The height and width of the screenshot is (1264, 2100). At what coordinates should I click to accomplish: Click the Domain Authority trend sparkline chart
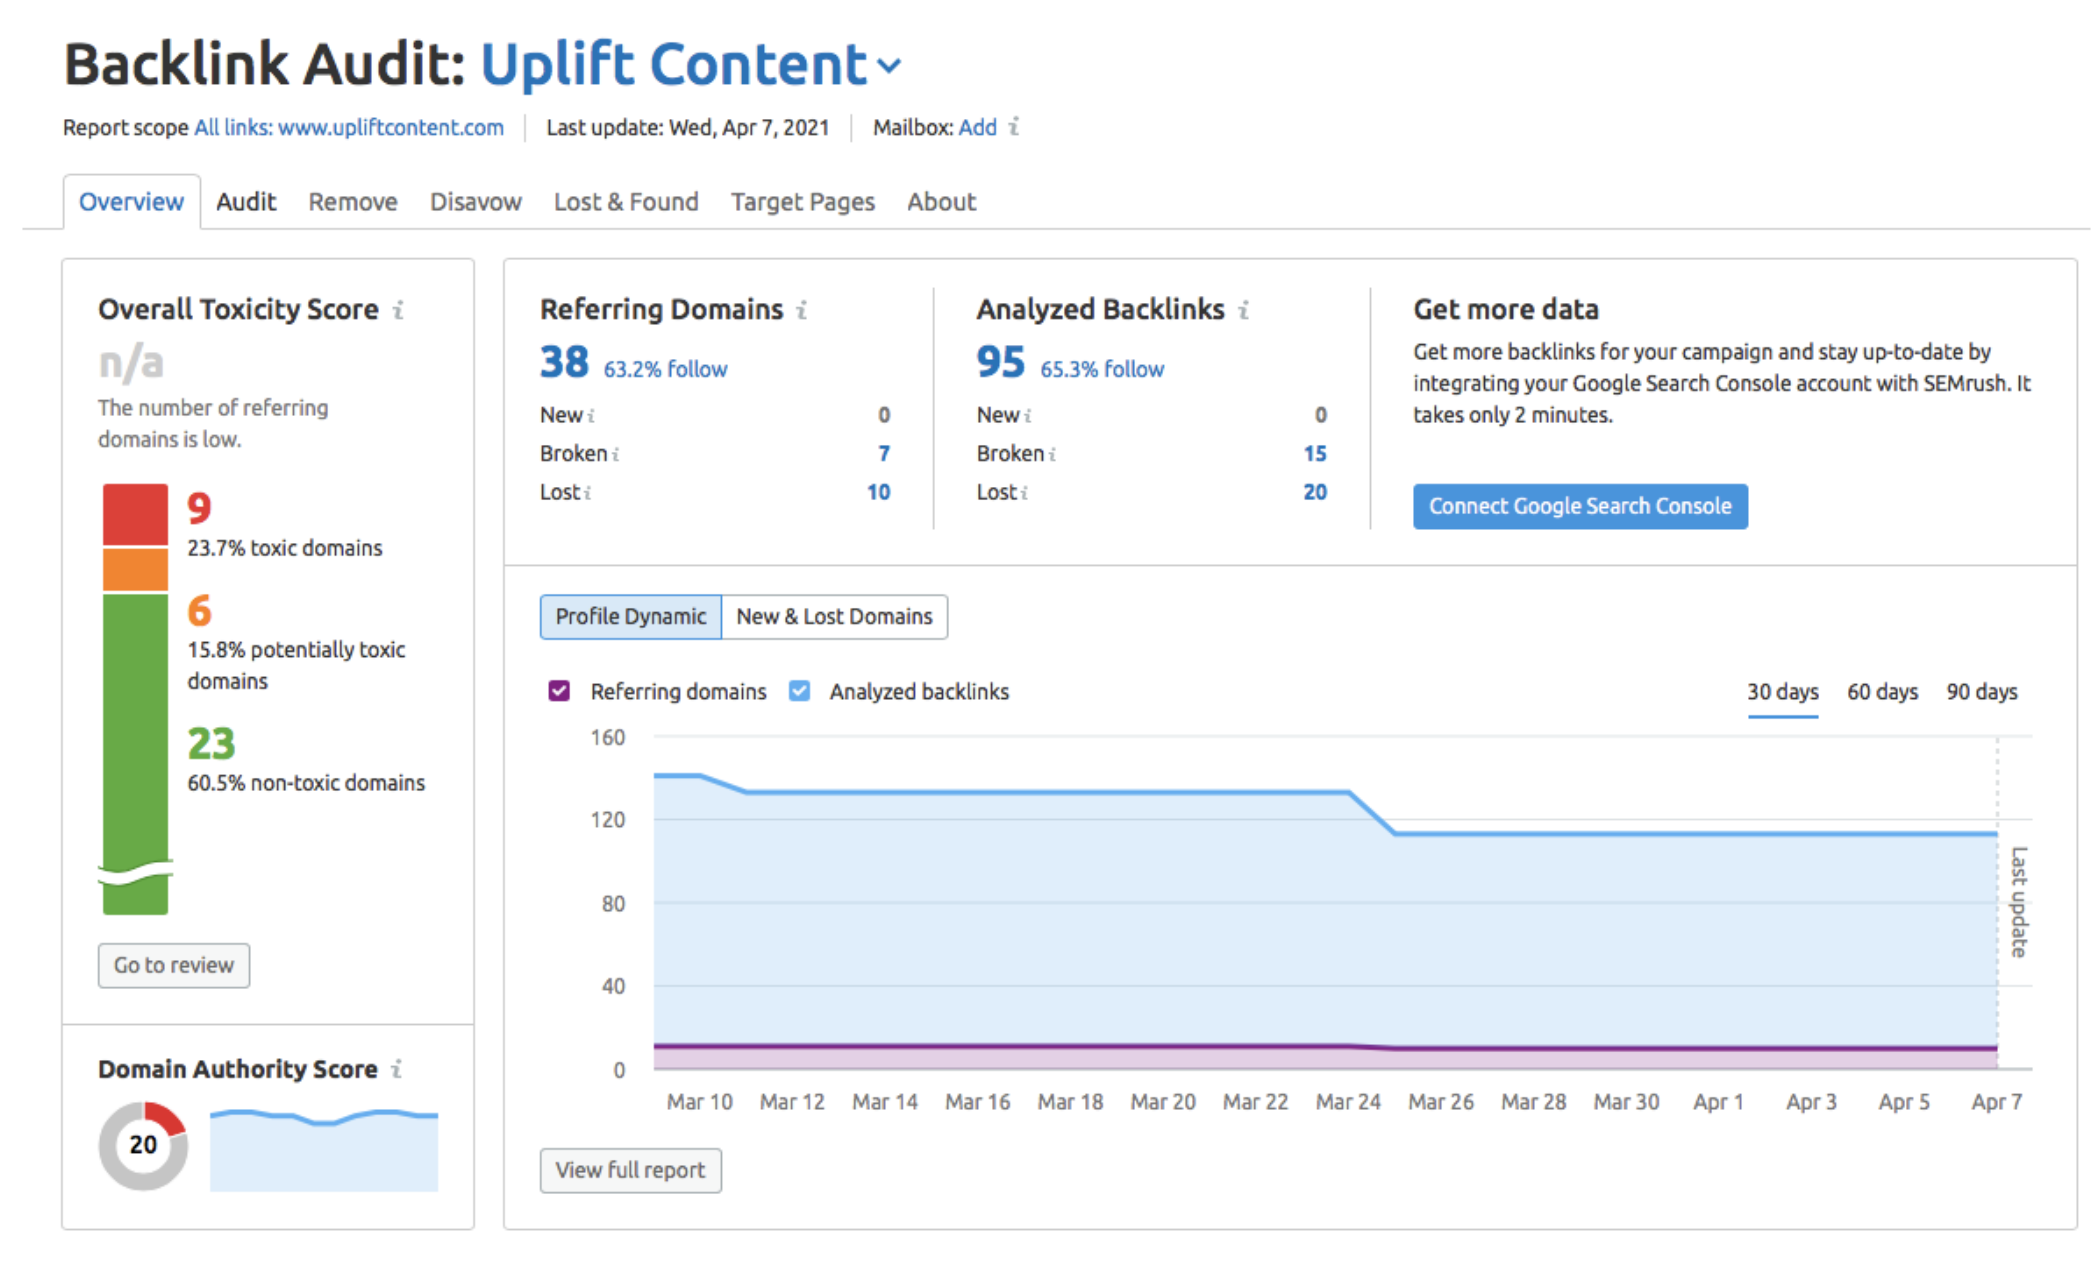point(324,1150)
